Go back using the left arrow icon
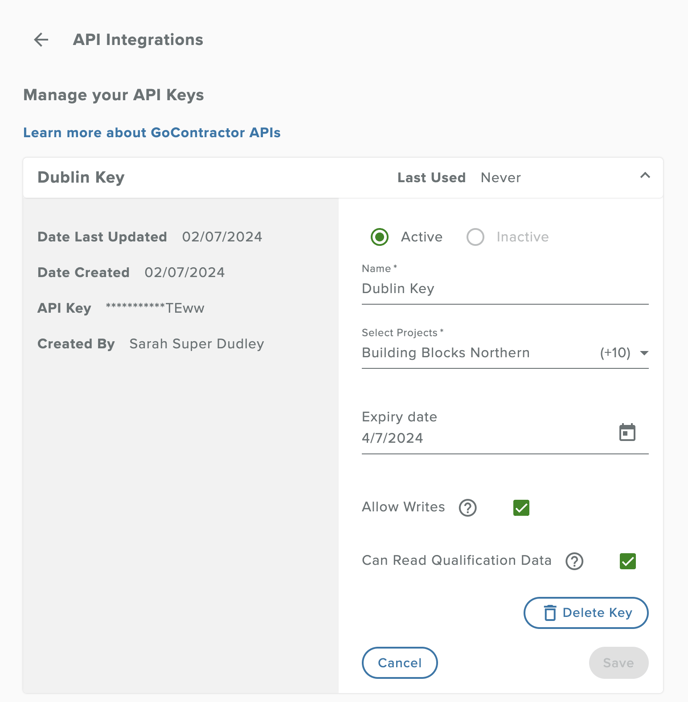688x702 pixels. (x=41, y=39)
